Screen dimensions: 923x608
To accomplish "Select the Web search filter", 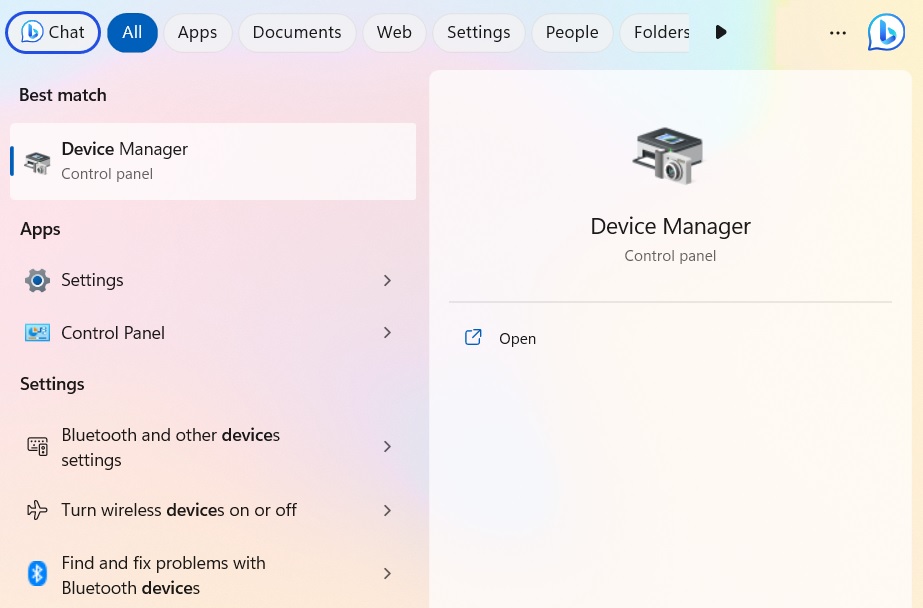I will tap(393, 32).
